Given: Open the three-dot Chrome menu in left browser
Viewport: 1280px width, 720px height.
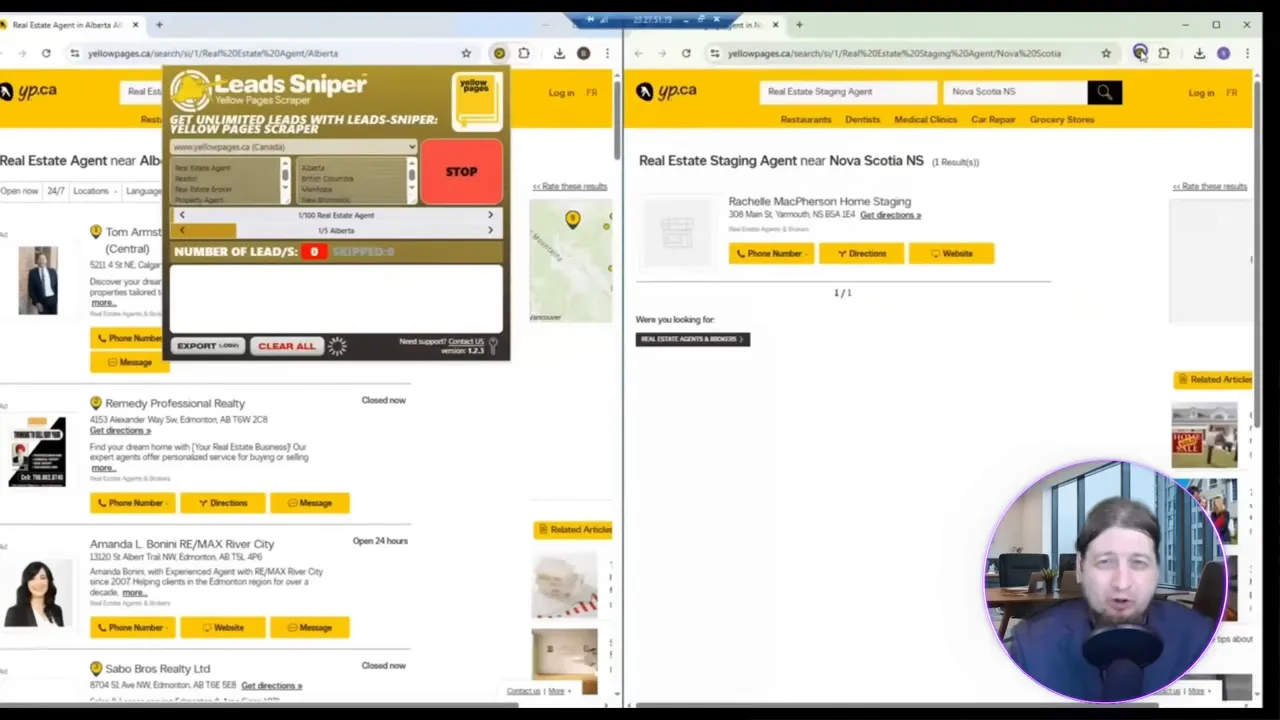Looking at the screenshot, I should [x=607, y=53].
